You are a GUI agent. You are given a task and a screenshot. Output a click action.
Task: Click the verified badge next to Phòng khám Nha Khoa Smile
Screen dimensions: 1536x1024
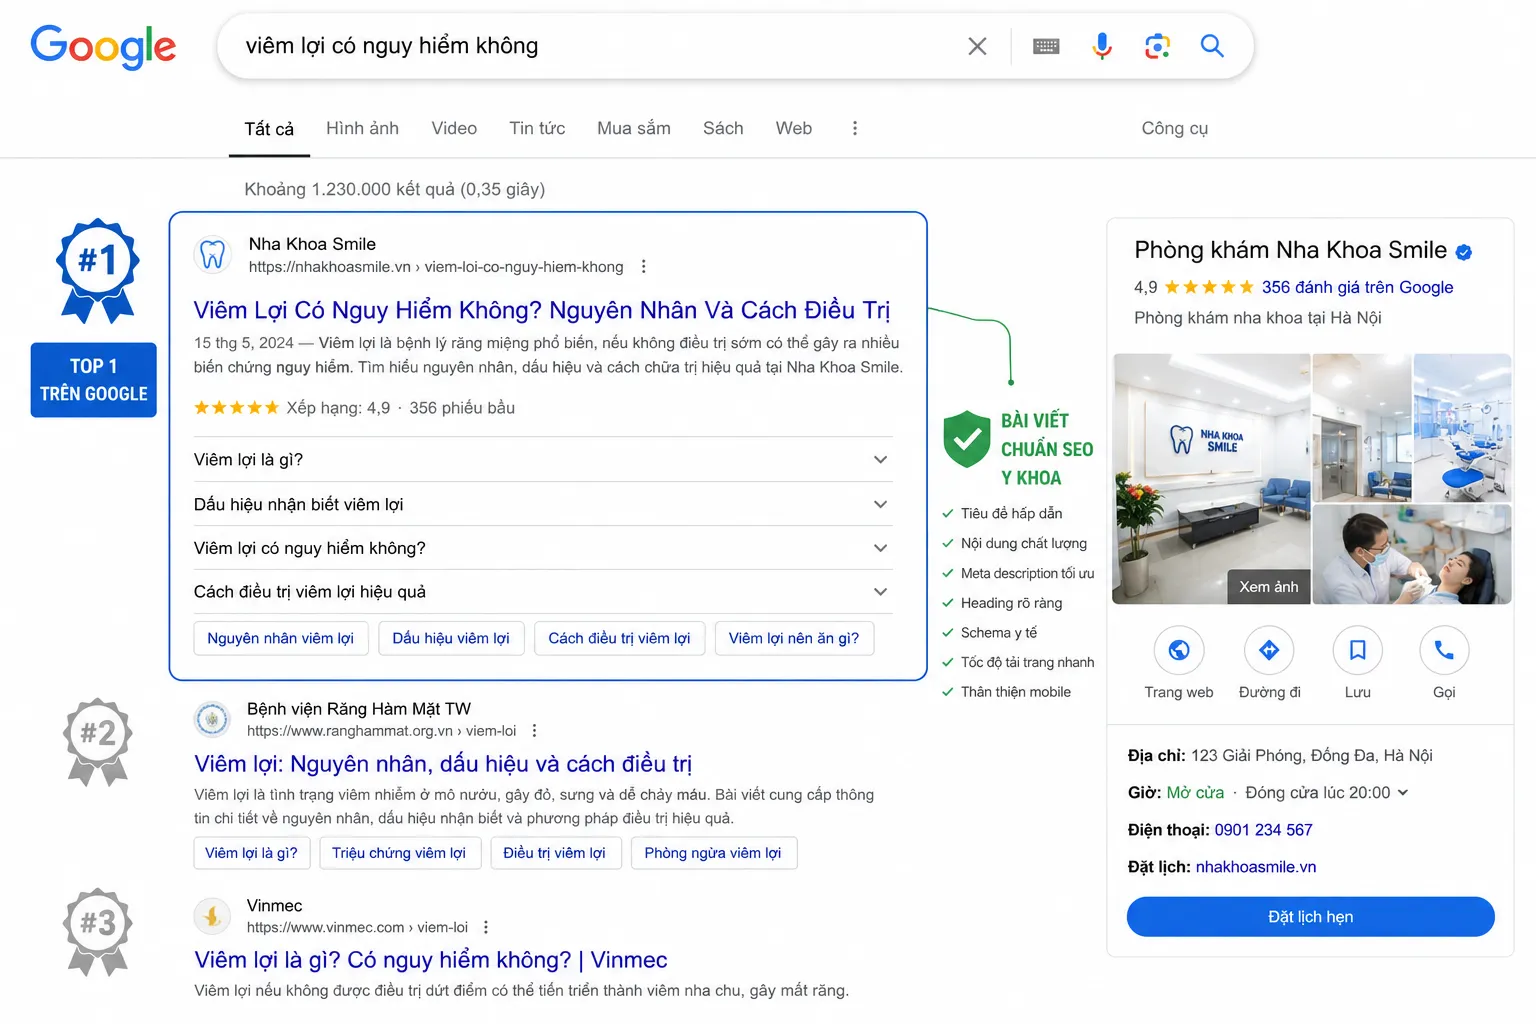pyautogui.click(x=1464, y=252)
